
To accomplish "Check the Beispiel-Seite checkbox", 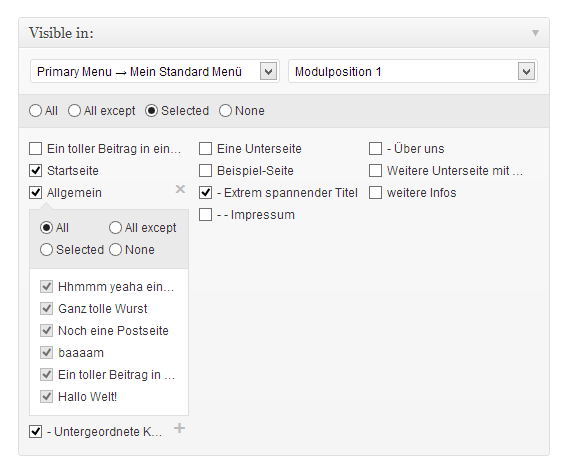I will pos(205,171).
